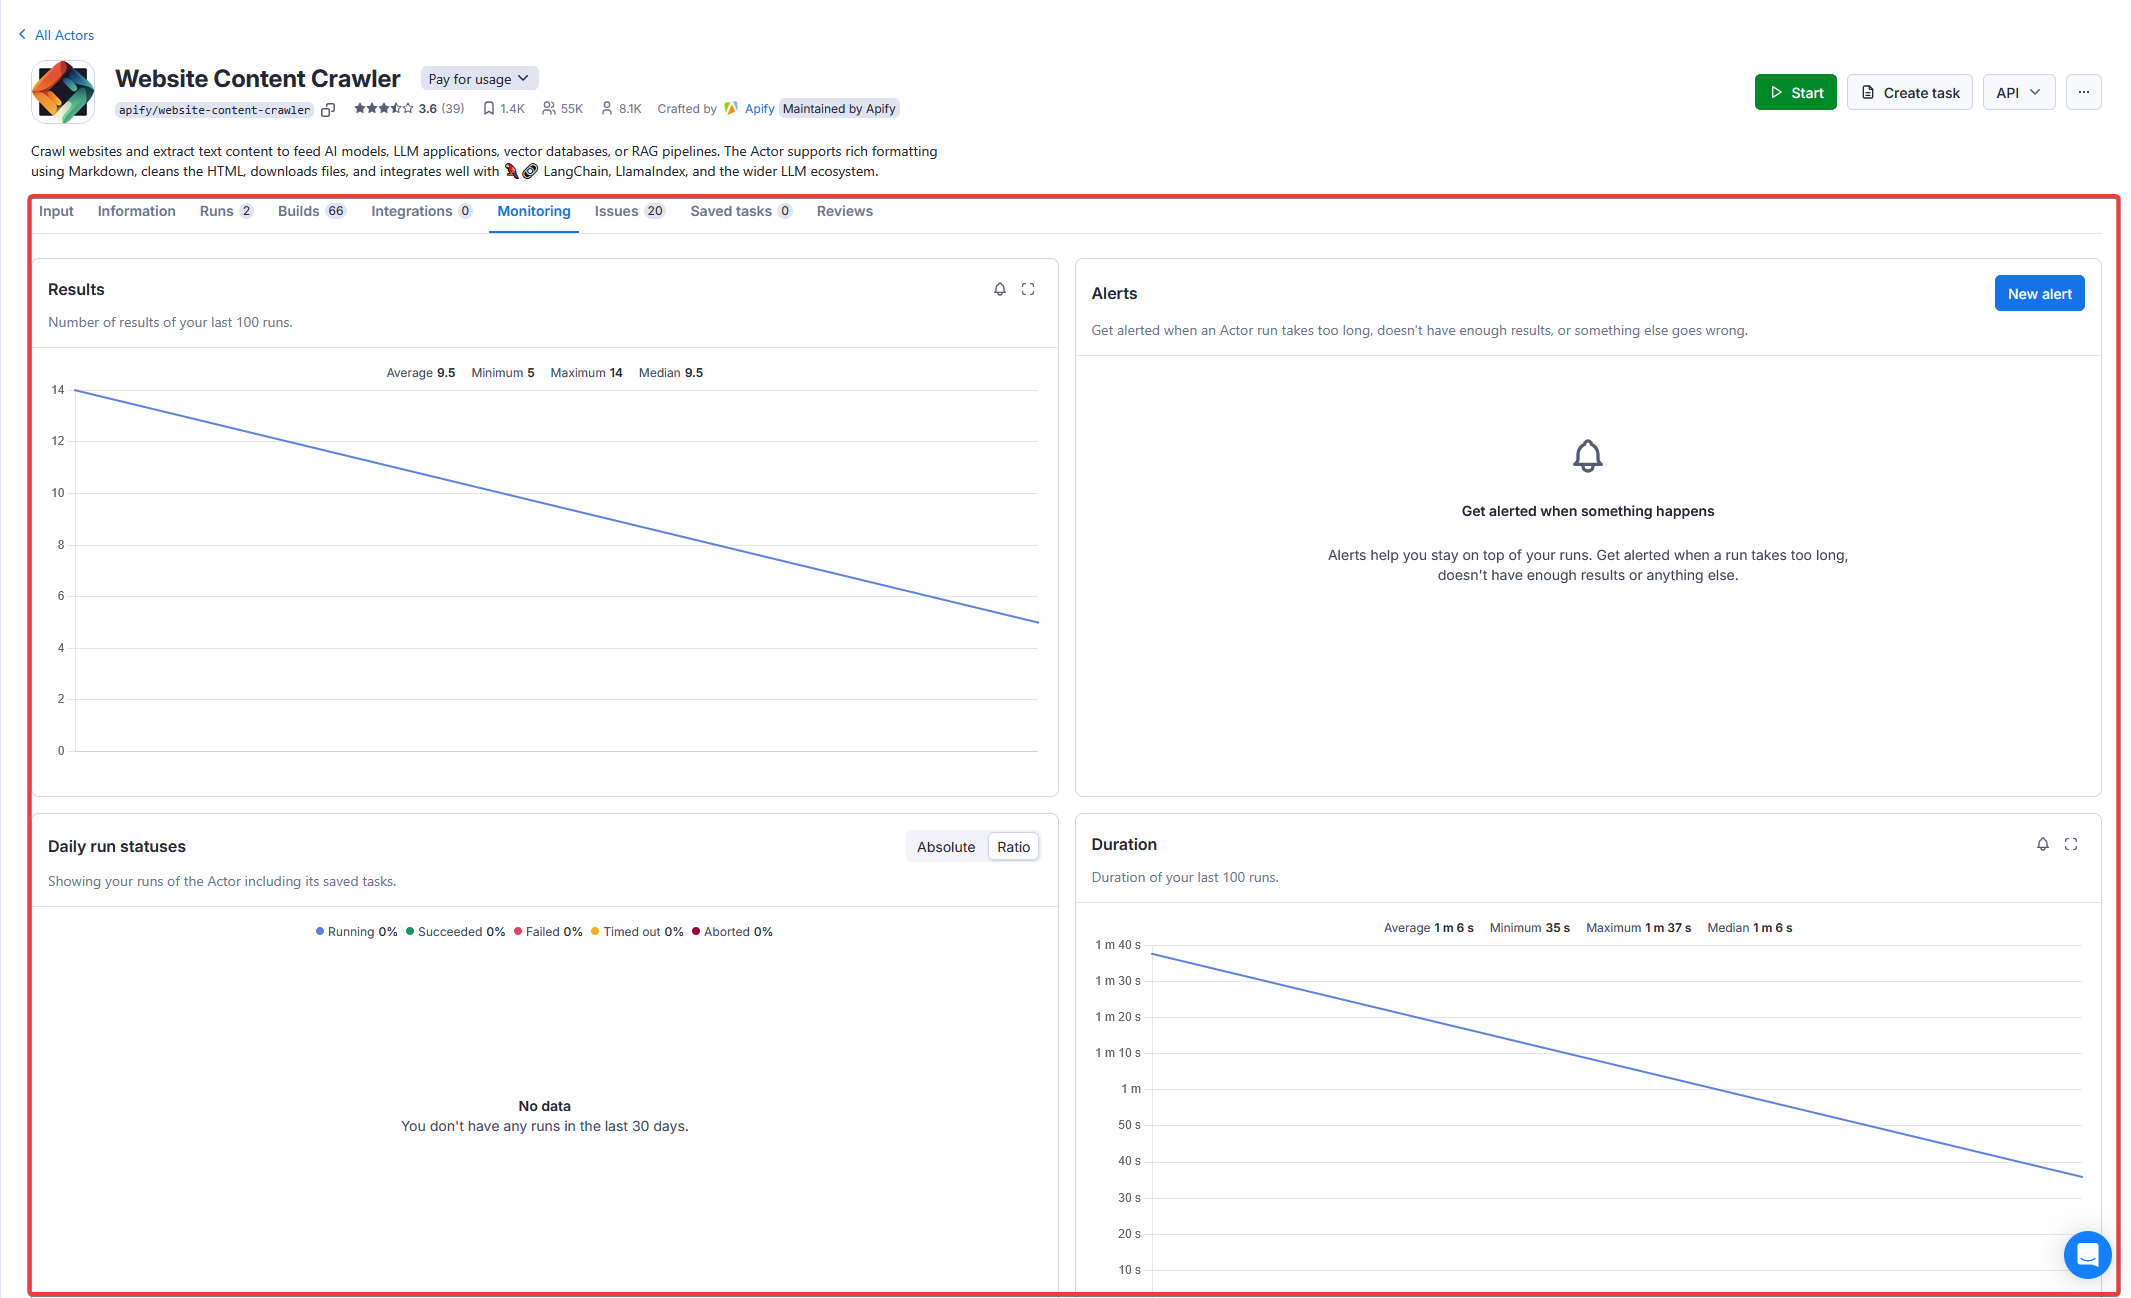Switch run statuses to Absolute view
This screenshot has width=2131, height=1298.
945,847
